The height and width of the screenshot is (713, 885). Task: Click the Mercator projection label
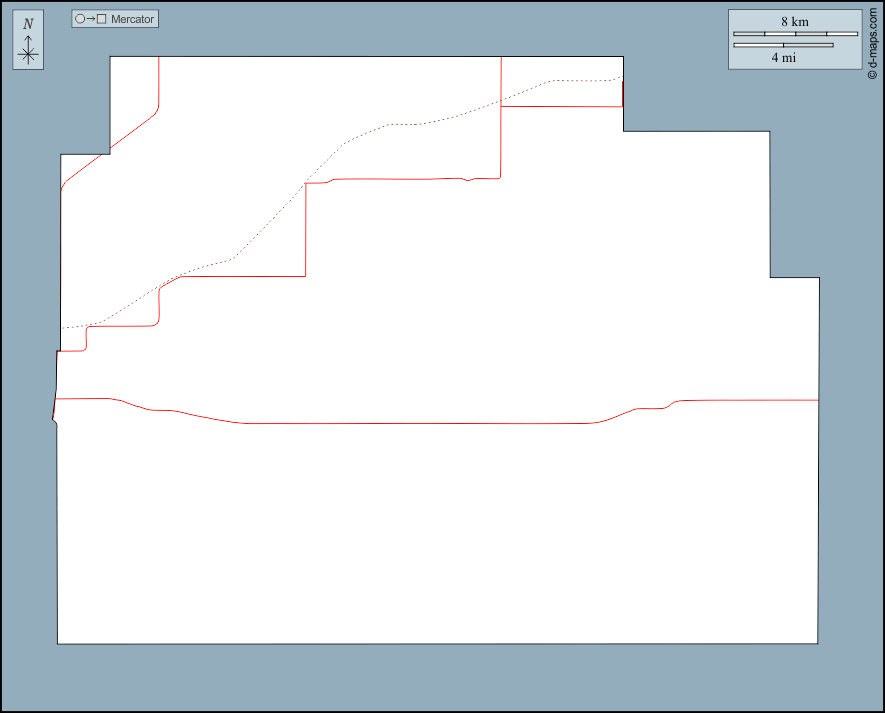tap(132, 19)
